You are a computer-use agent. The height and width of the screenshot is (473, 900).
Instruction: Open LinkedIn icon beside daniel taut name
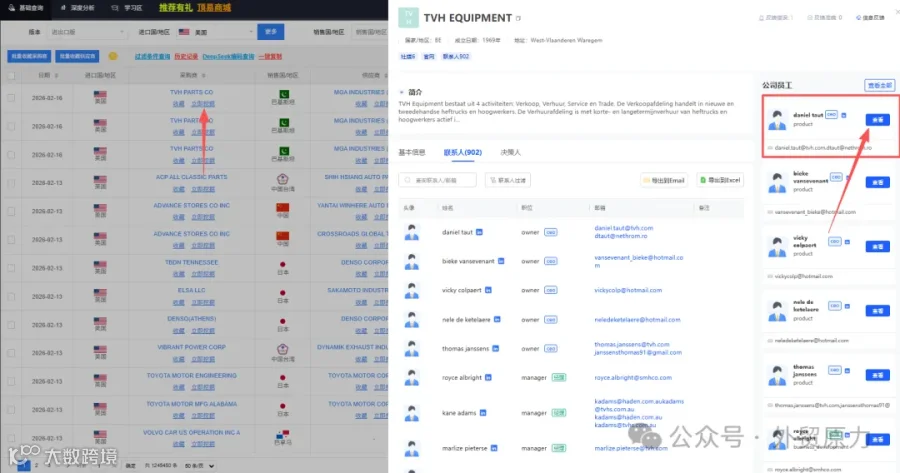coord(479,232)
